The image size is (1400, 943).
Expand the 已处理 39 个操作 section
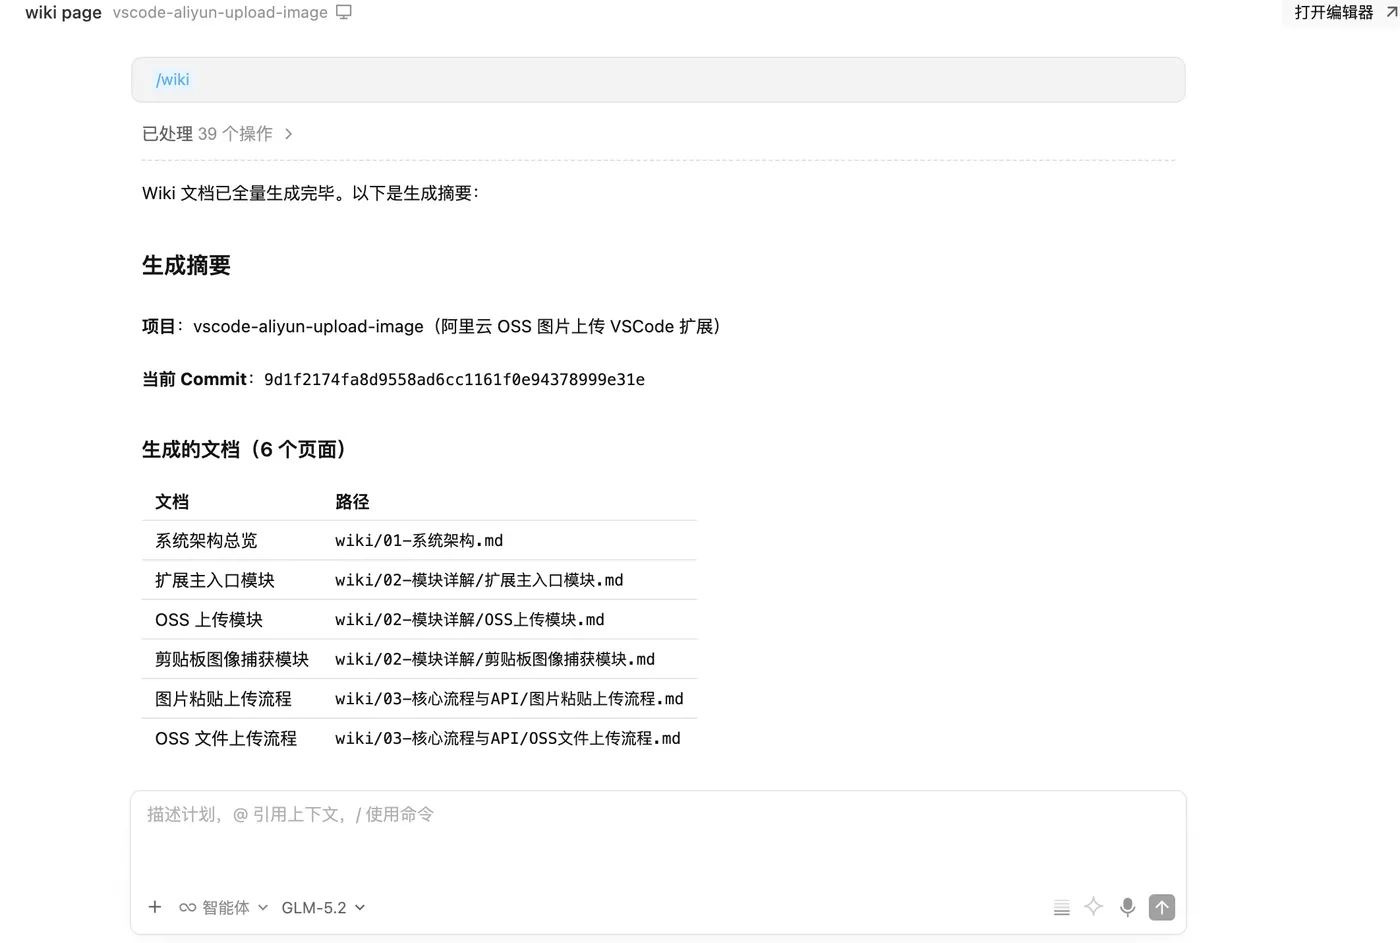217,134
